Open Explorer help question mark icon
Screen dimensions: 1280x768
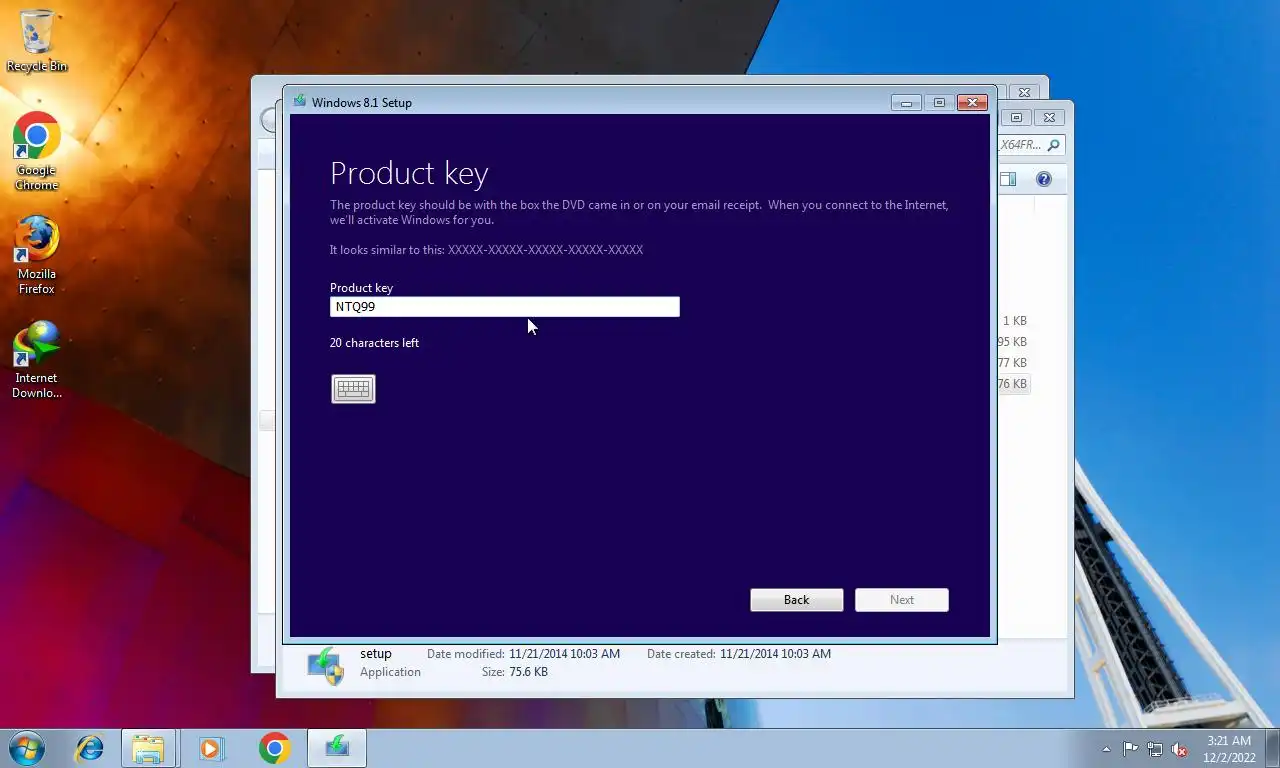[1043, 179]
